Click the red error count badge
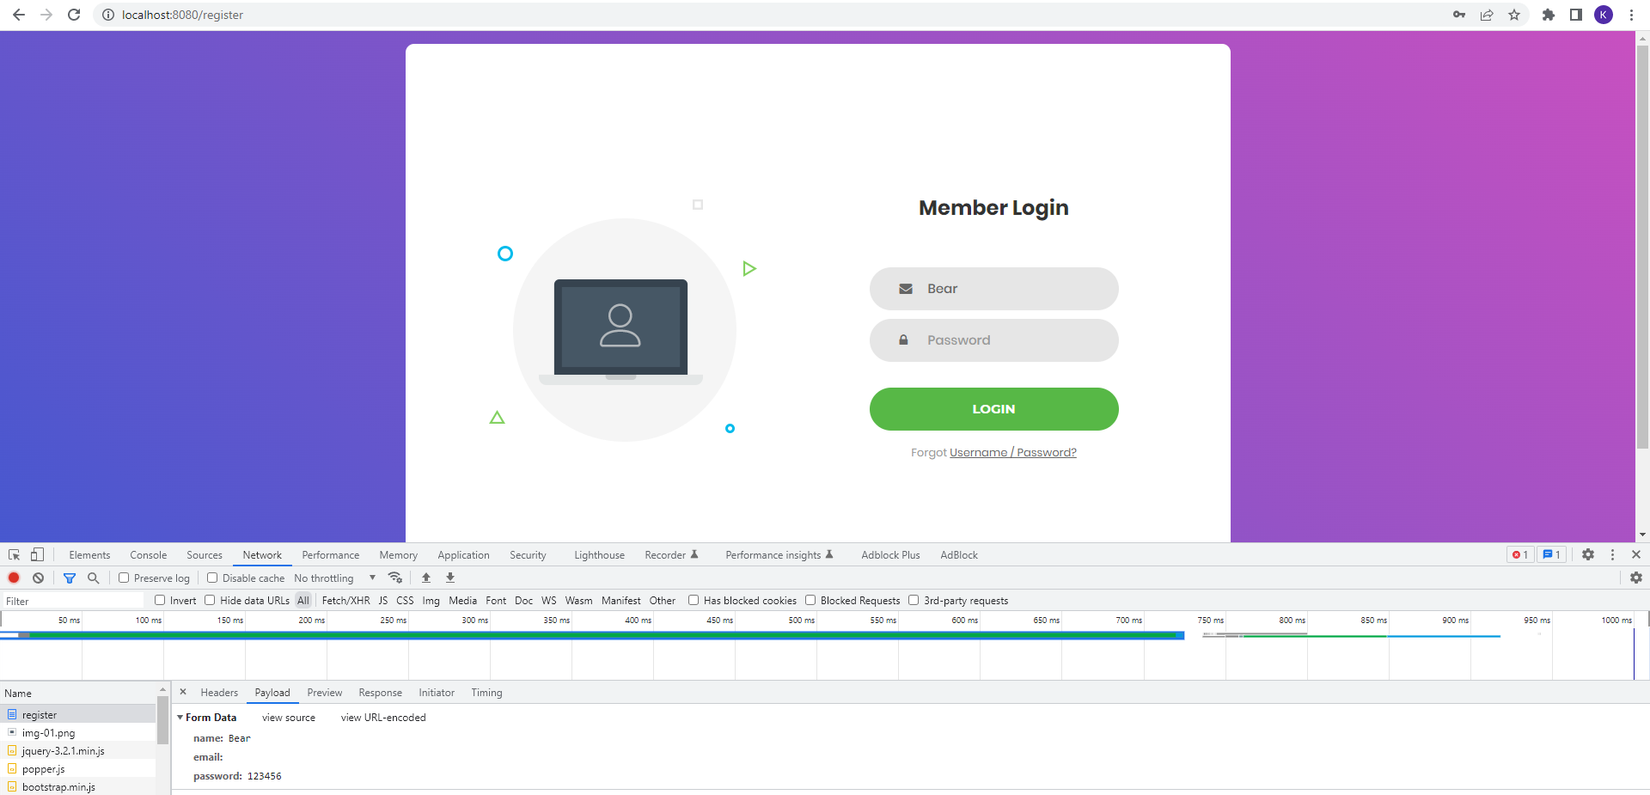The height and width of the screenshot is (795, 1650). [1519, 555]
